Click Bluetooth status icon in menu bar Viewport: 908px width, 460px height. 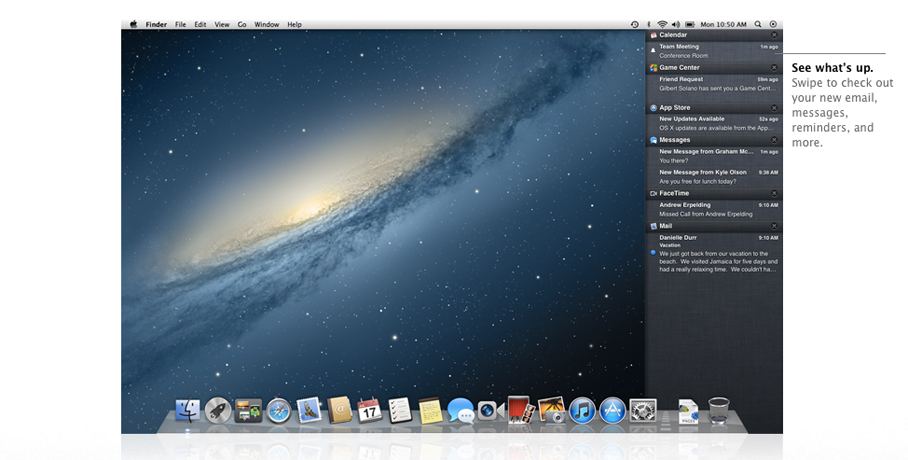click(649, 24)
